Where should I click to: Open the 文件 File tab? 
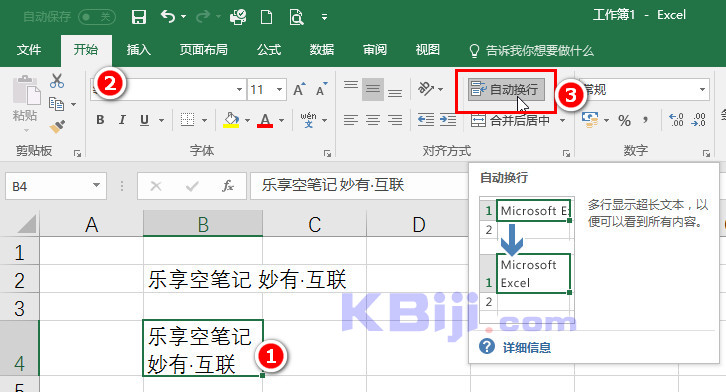[29, 50]
